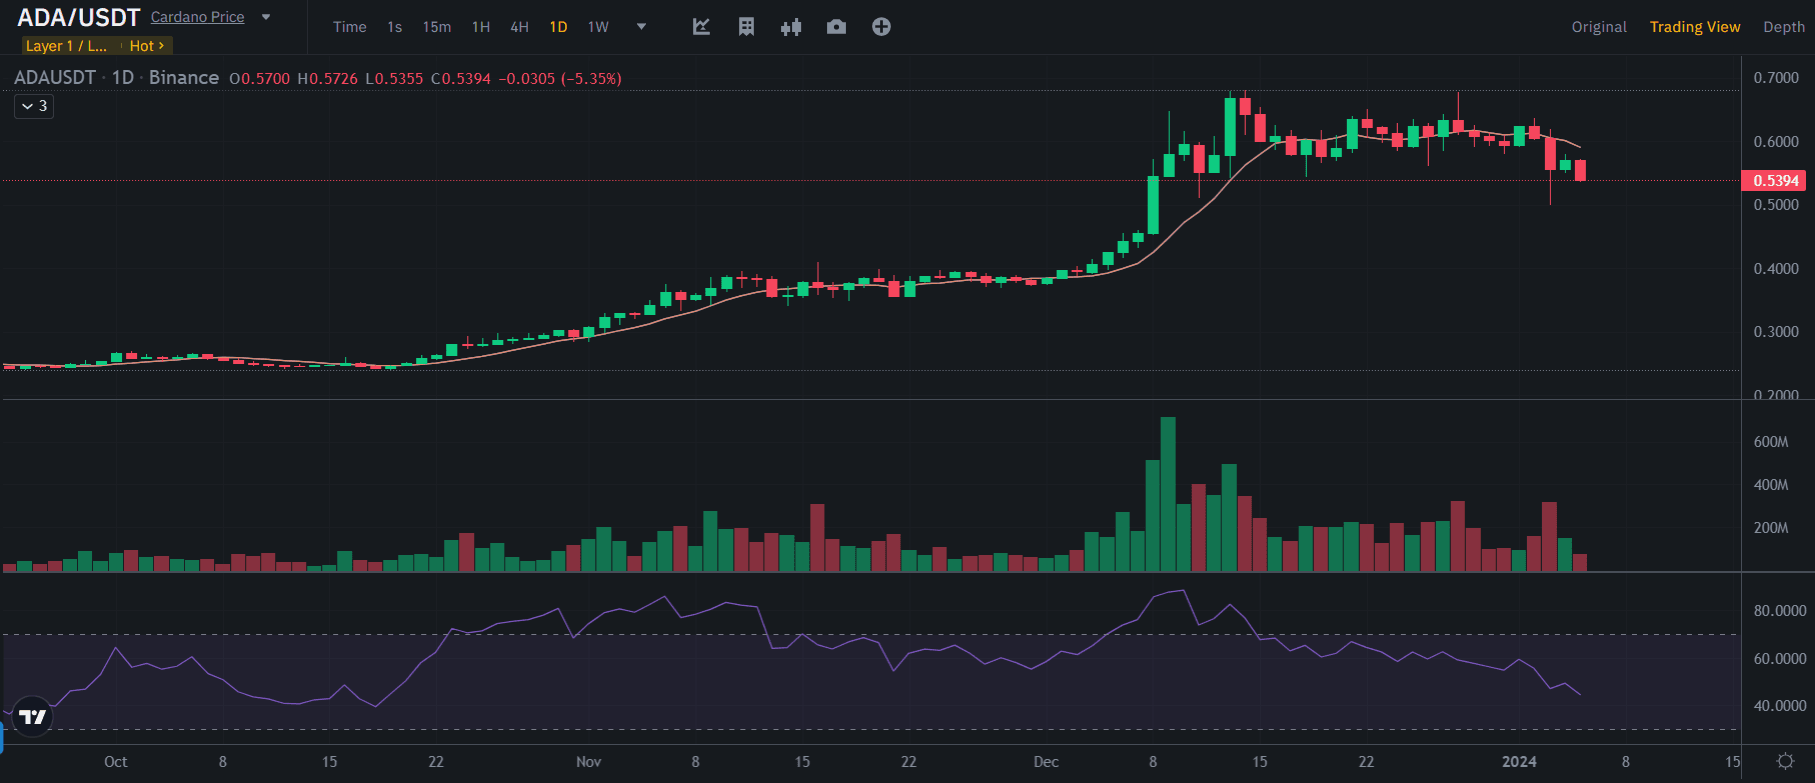This screenshot has height=783, width=1815.
Task: Open the technical indicators chart icon
Action: coord(701,27)
